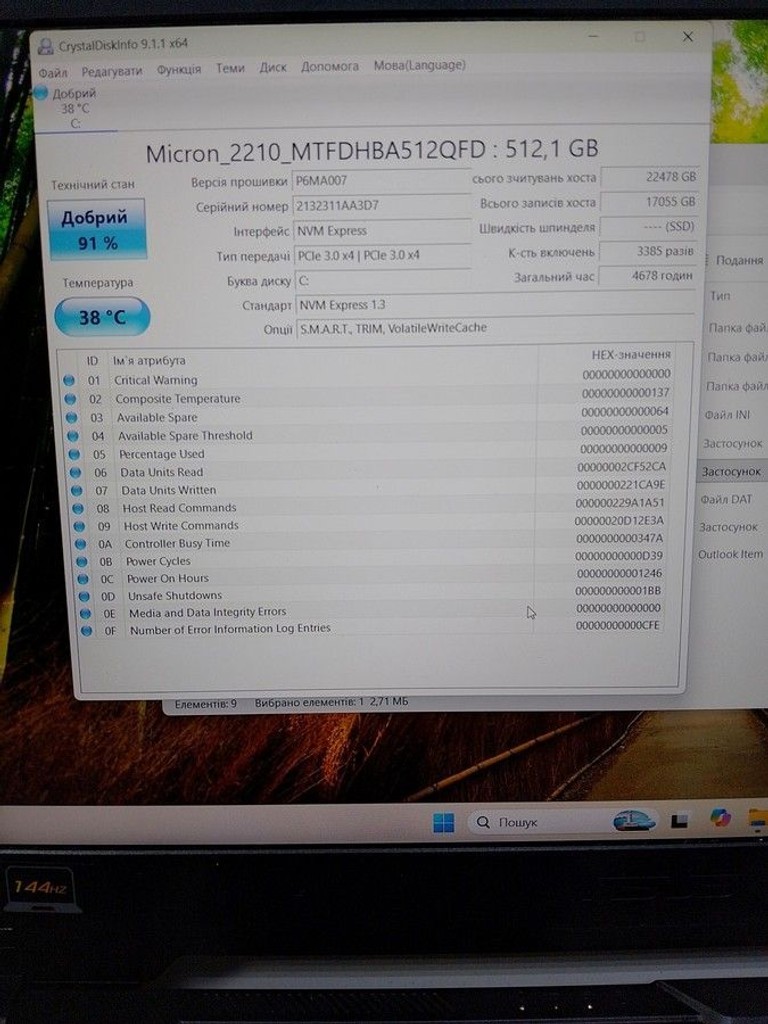Screen dimensions: 768x1024
Task: Click total host reads value 22478 GB
Action: click(x=650, y=177)
